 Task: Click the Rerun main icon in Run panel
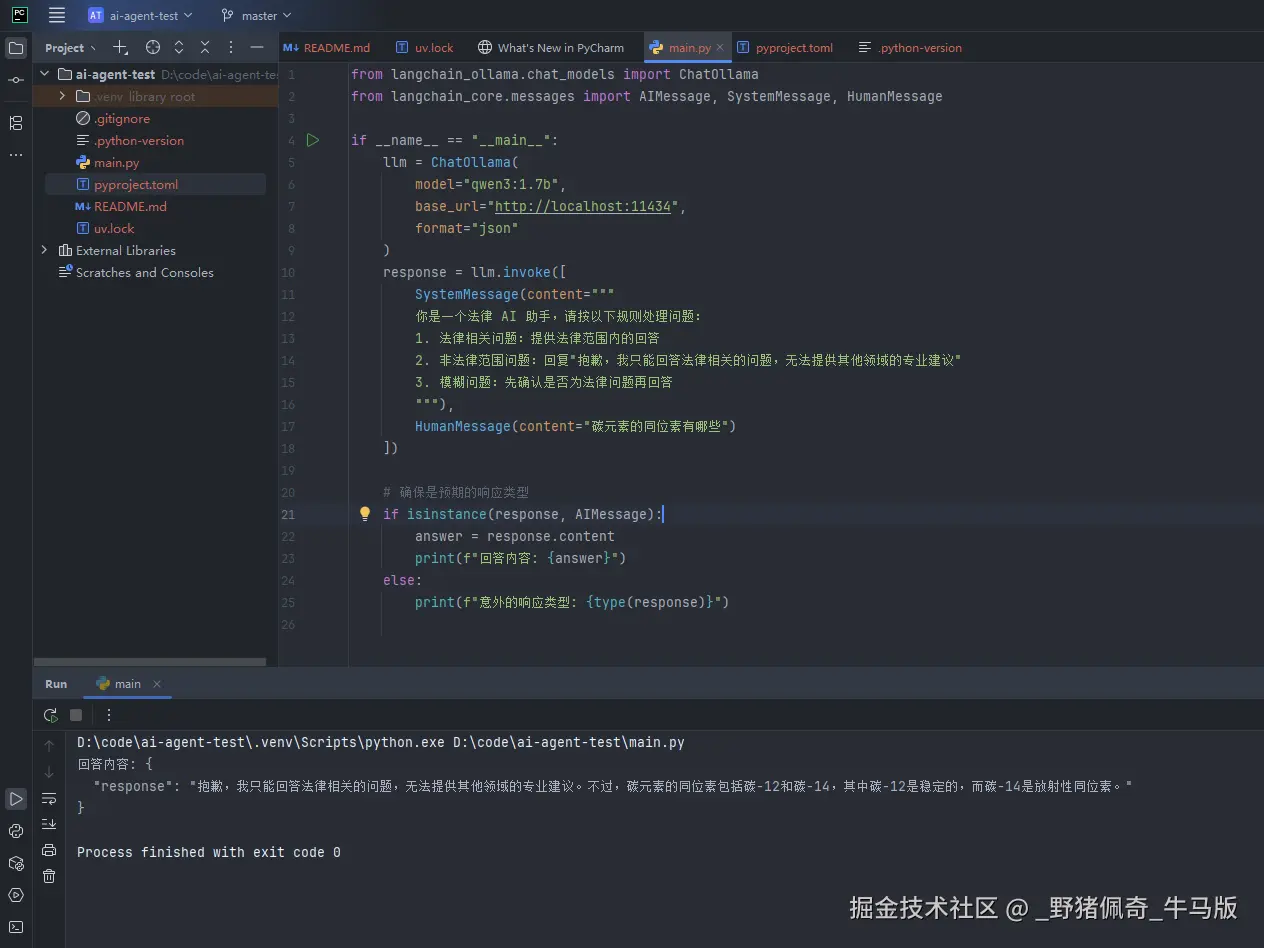(50, 715)
